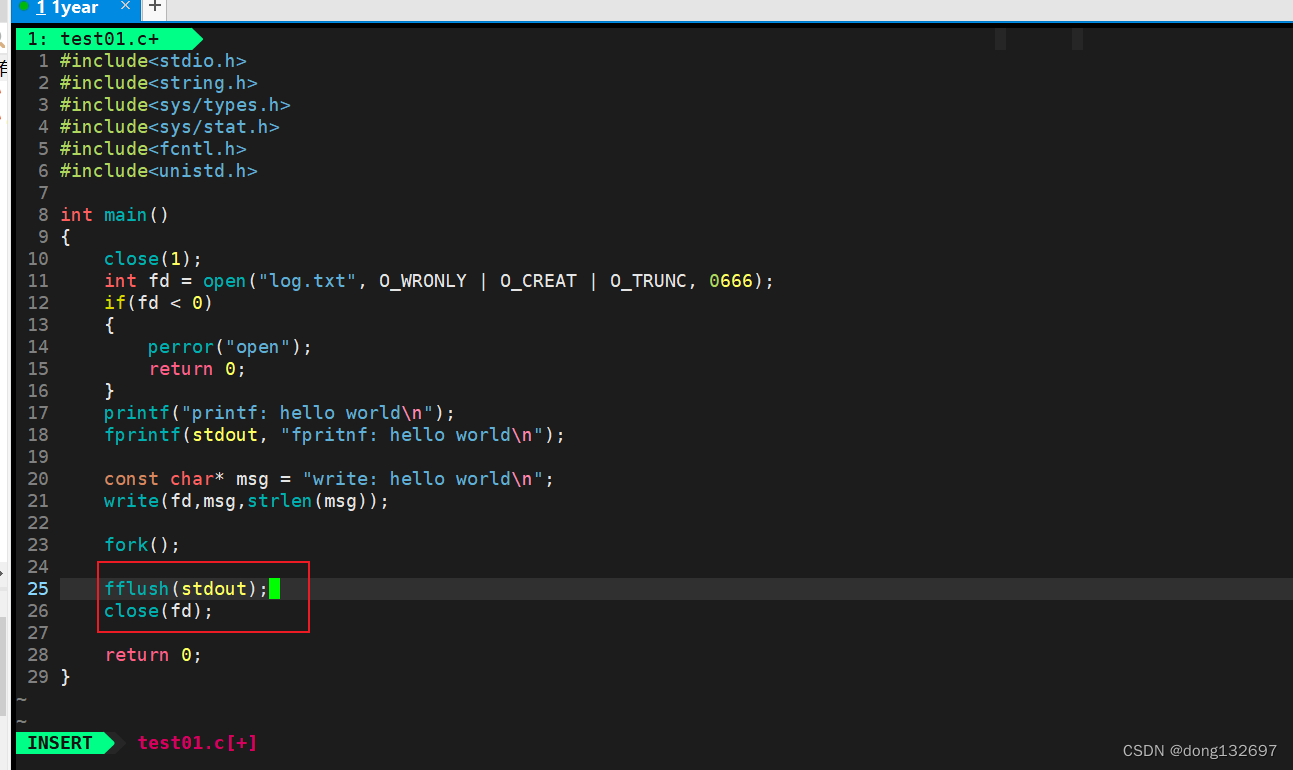
Task: Click 'return 0;' on line 15
Action: tap(197, 369)
